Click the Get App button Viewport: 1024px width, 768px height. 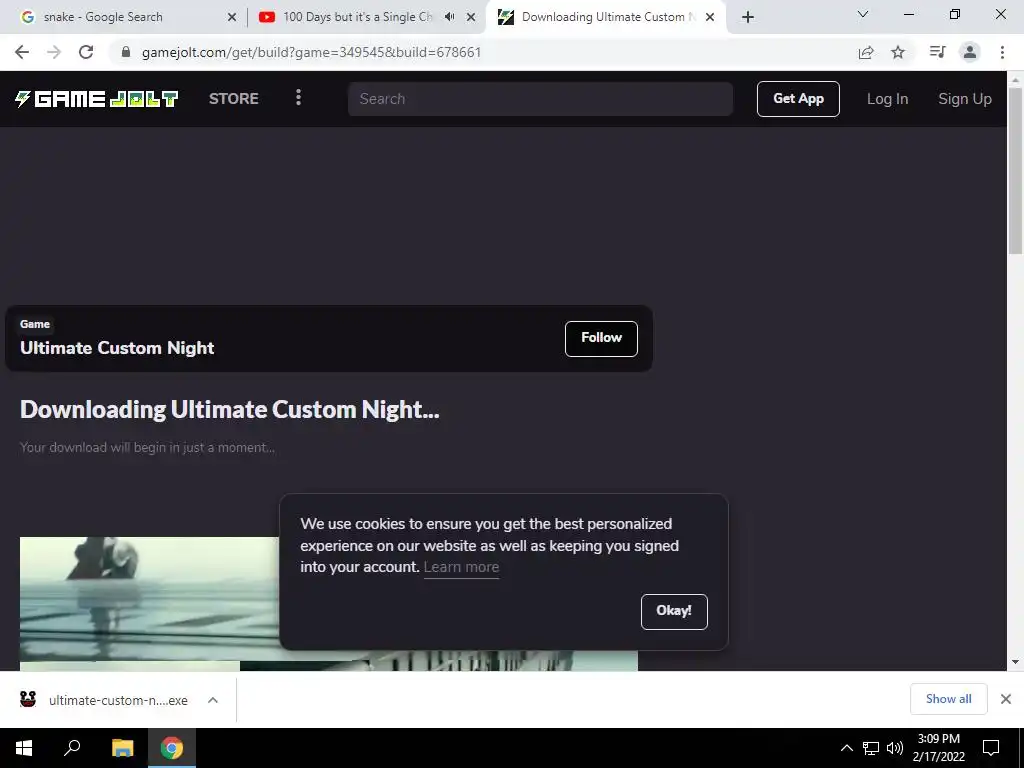tap(798, 99)
